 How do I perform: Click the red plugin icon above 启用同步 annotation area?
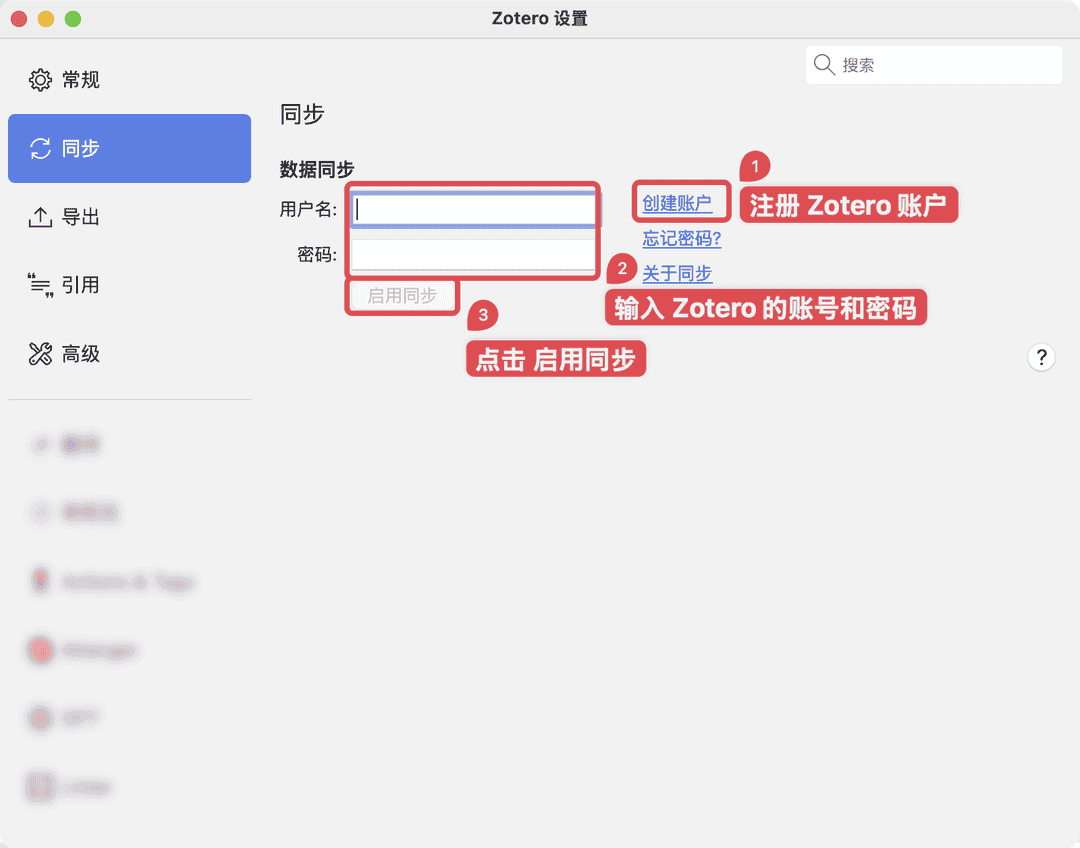(40, 650)
